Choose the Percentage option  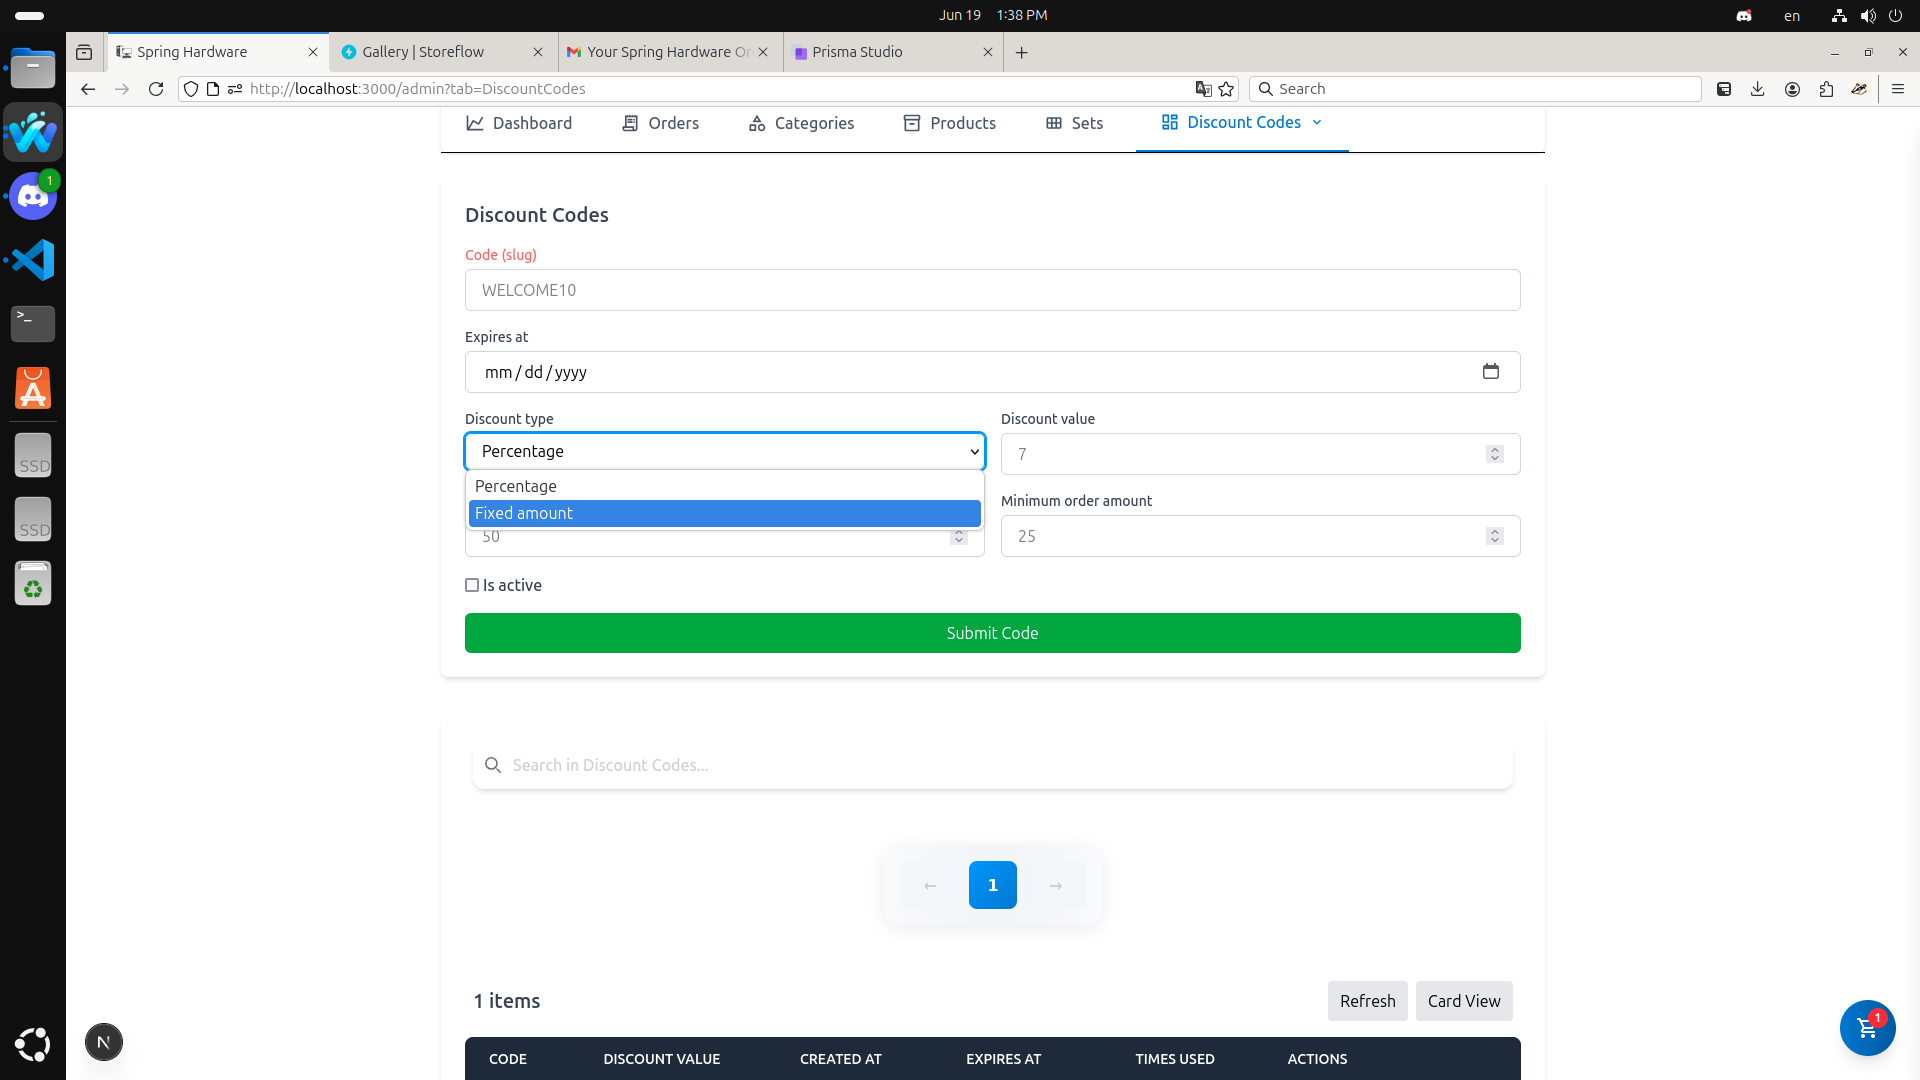(725, 486)
